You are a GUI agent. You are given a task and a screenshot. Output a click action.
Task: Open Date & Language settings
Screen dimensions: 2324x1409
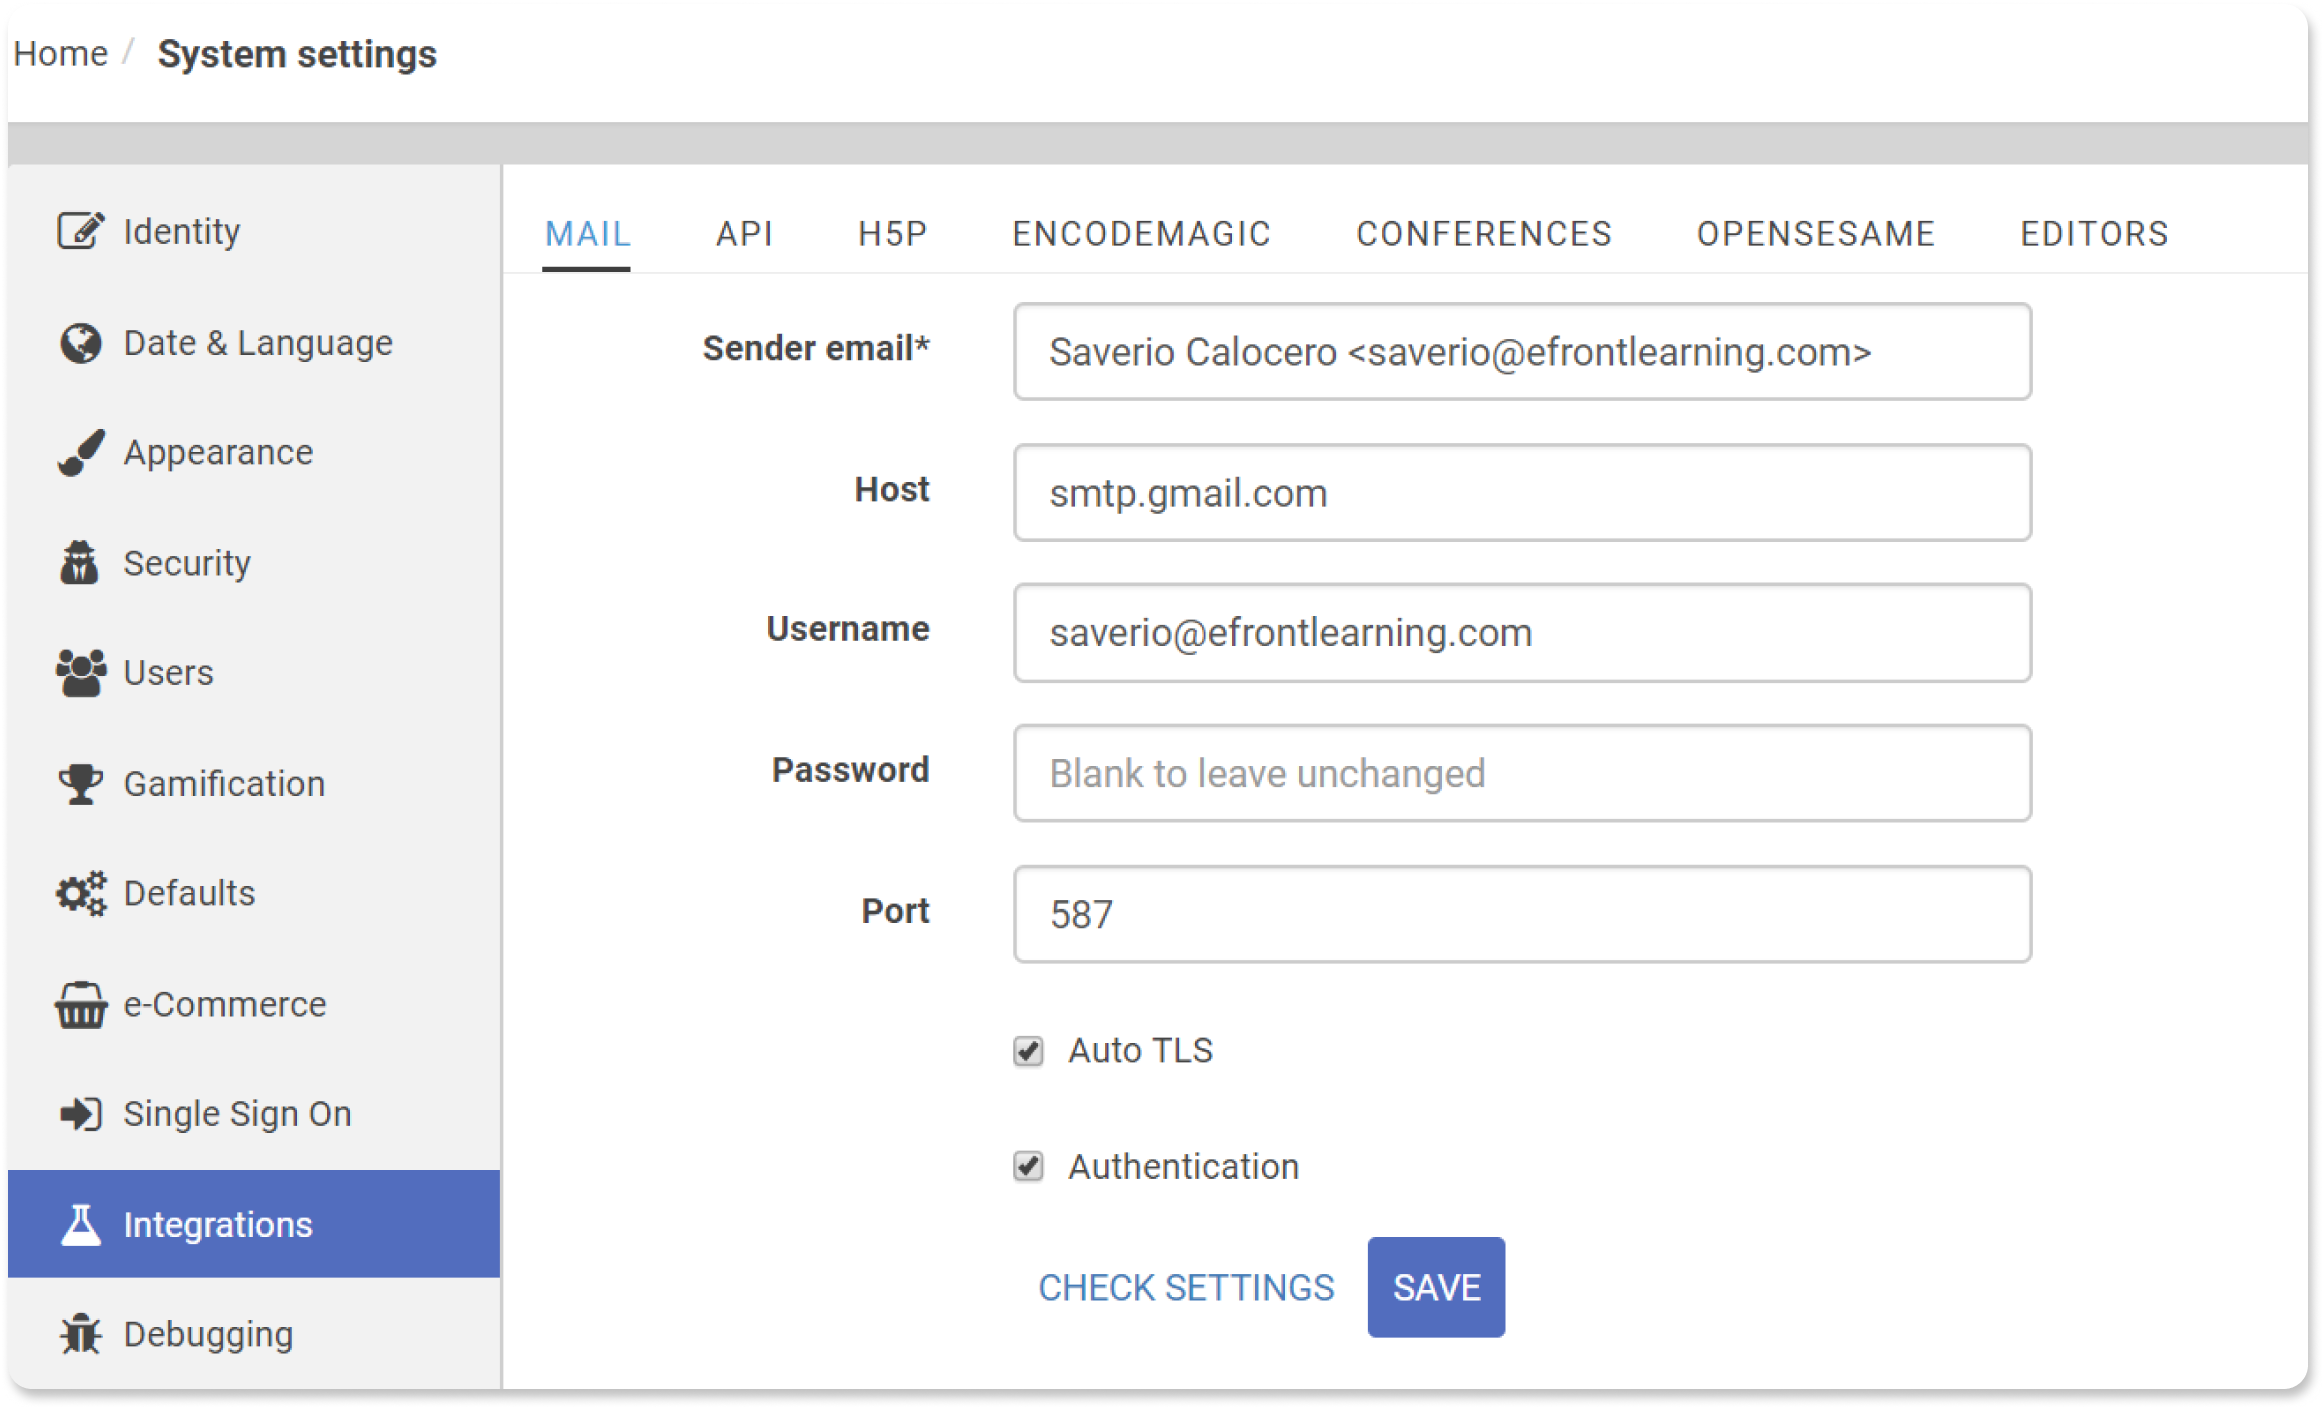pyautogui.click(x=257, y=342)
